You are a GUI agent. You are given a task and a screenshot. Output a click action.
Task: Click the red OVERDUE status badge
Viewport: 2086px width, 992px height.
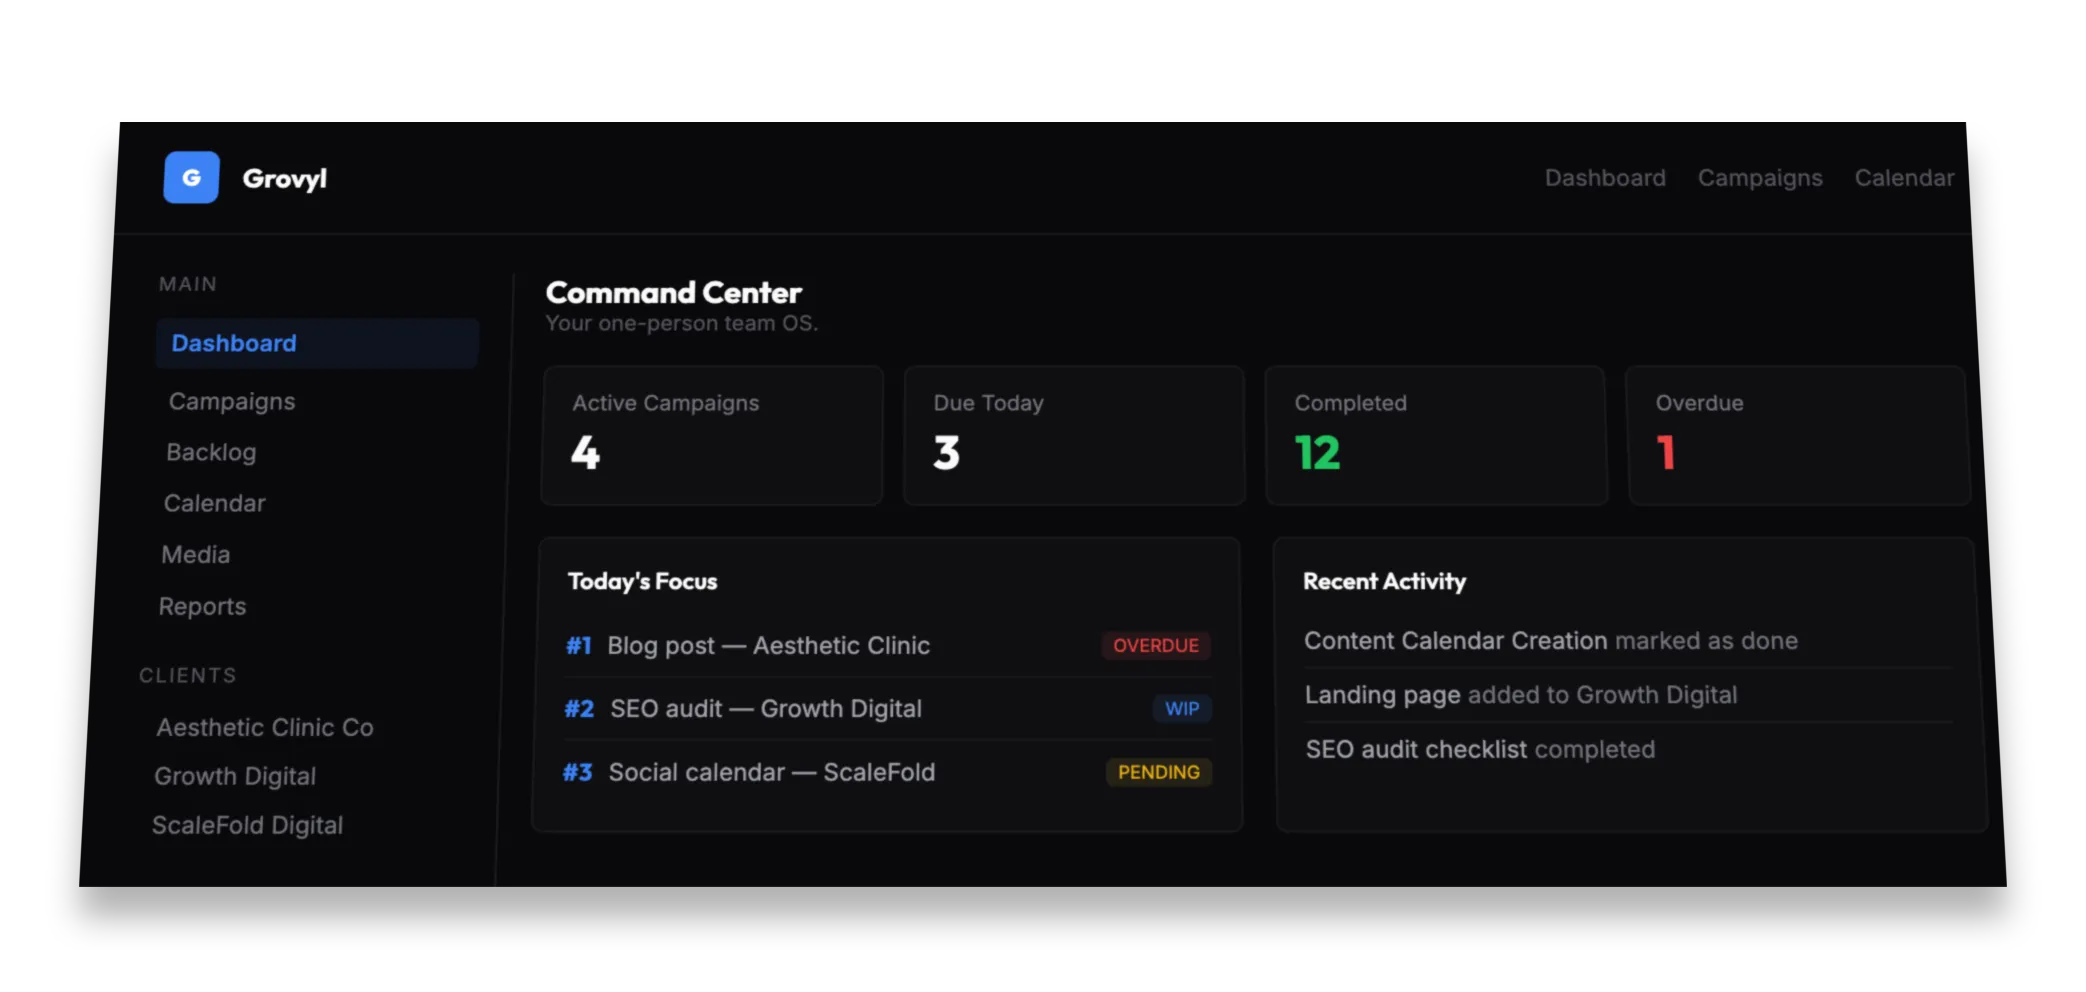(x=1156, y=646)
